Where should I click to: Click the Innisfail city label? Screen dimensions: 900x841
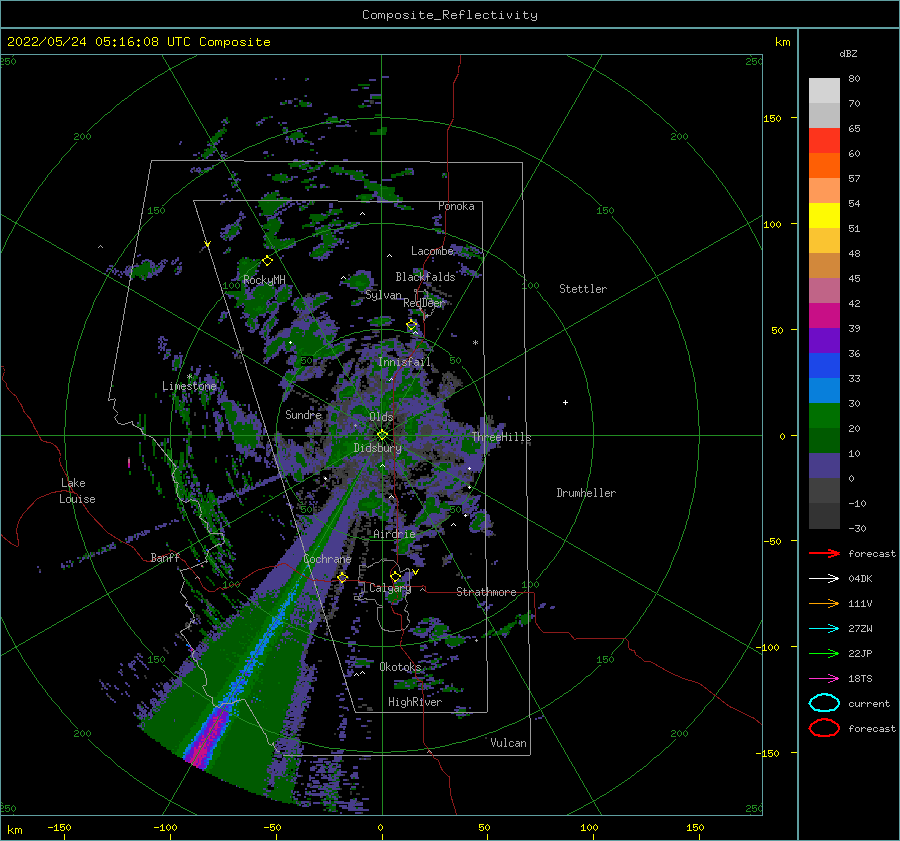coord(404,362)
